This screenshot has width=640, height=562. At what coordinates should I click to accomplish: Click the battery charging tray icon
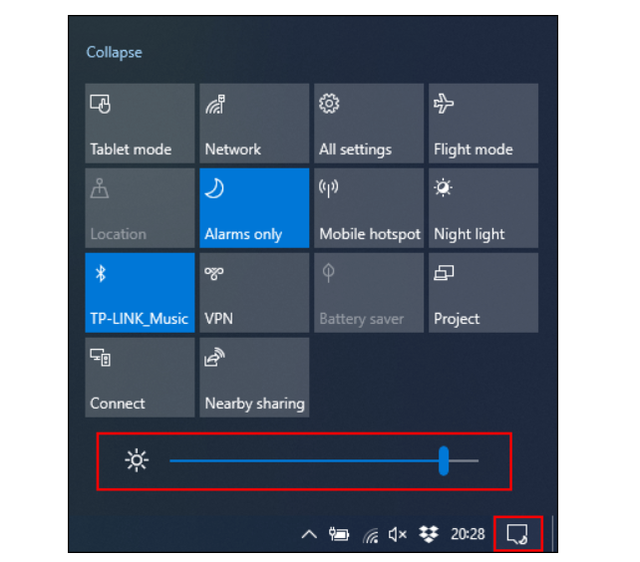coord(339,534)
